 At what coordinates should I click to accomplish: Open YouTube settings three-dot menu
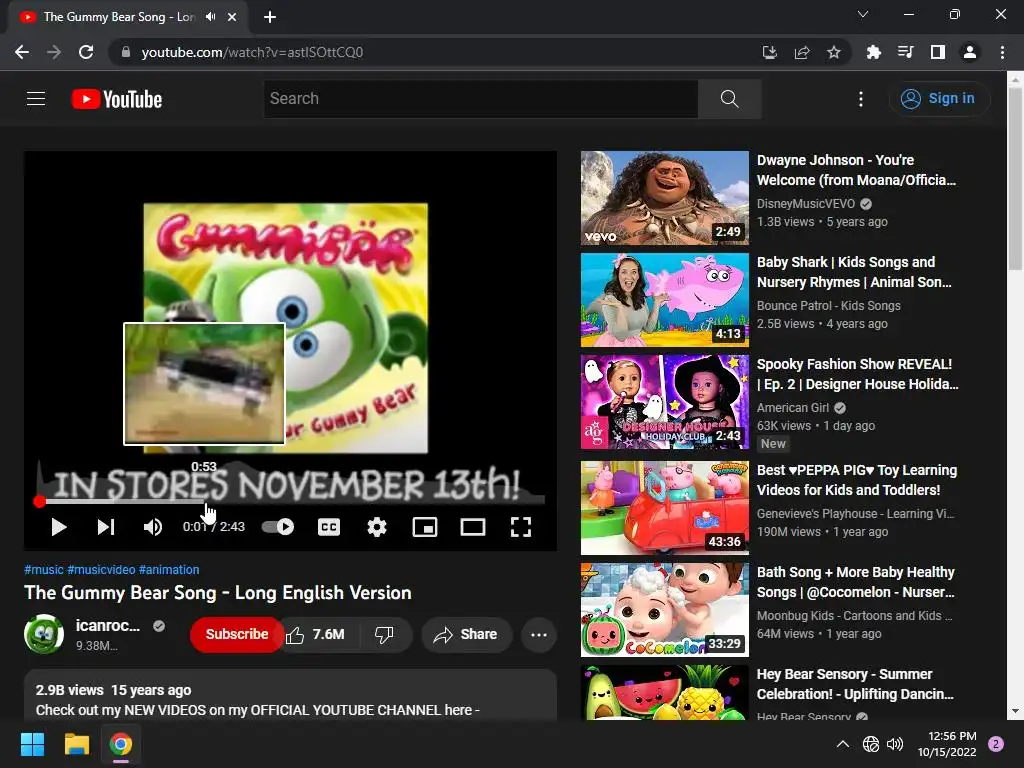(x=861, y=99)
